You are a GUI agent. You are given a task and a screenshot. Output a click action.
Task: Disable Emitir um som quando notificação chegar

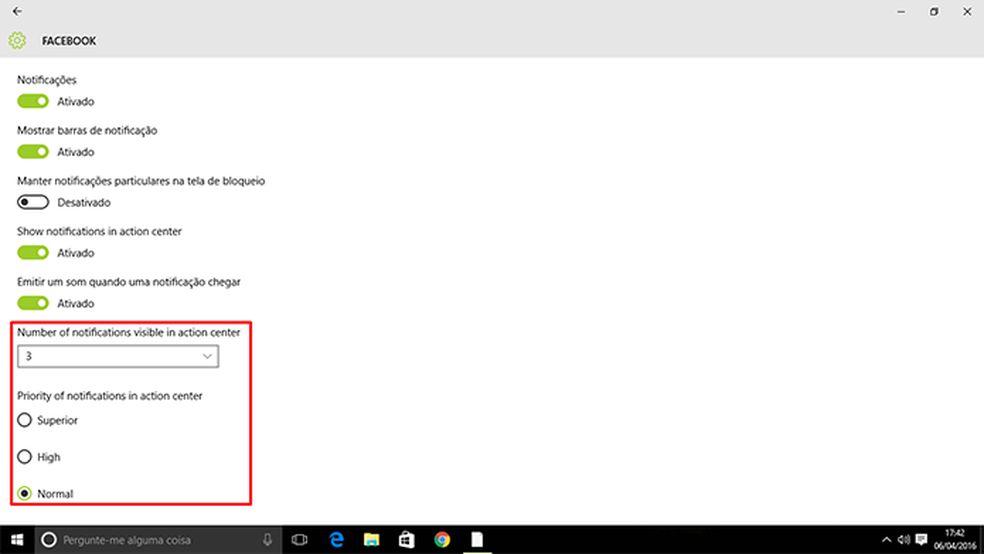click(x=33, y=303)
